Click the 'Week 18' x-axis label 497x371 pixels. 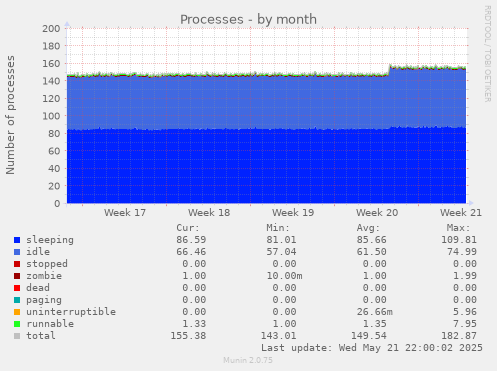pyautogui.click(x=209, y=213)
